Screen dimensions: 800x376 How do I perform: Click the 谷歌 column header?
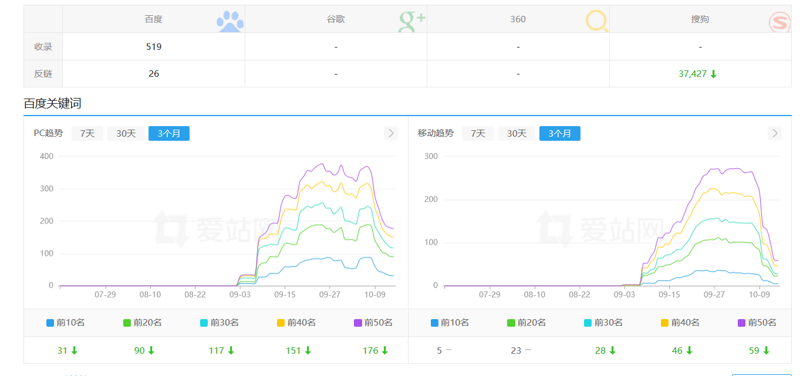[x=336, y=20]
